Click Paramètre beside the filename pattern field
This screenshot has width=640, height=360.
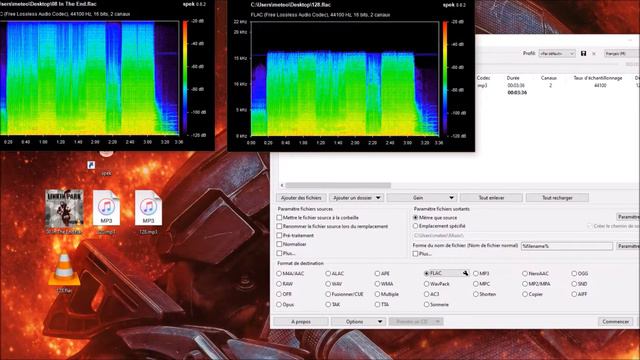click(628, 246)
